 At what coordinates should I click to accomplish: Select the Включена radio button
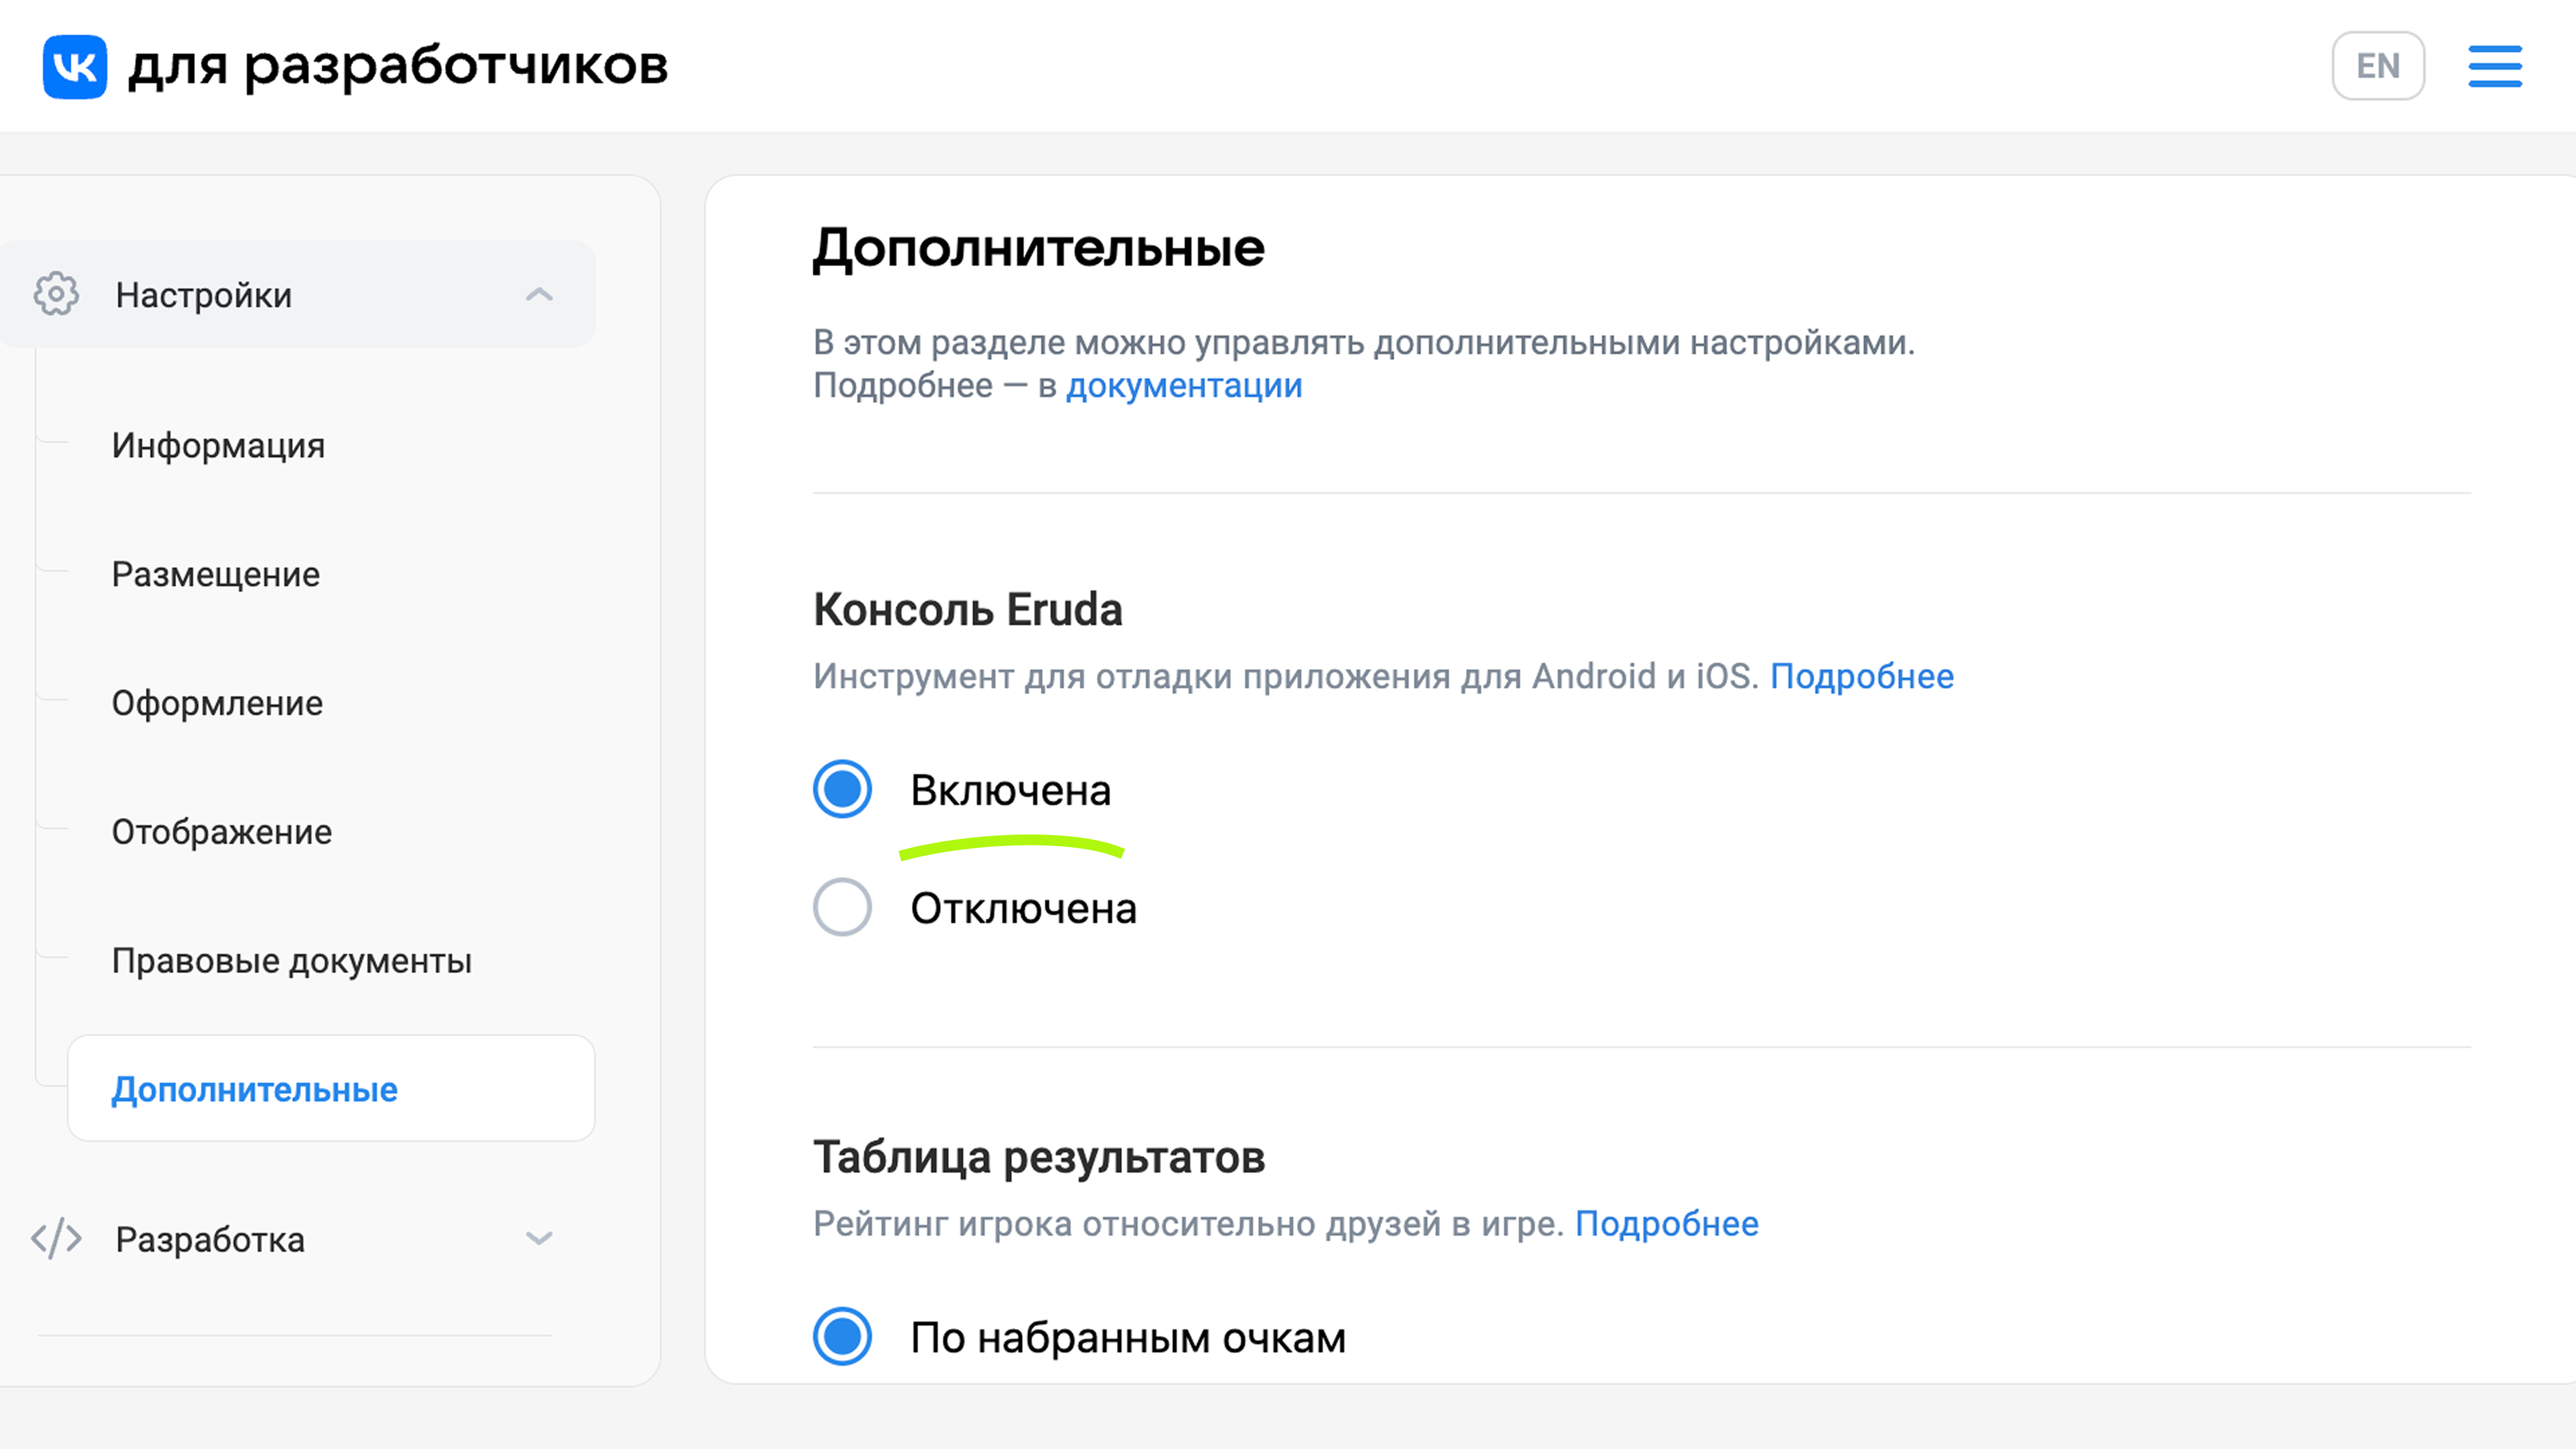tap(842, 789)
